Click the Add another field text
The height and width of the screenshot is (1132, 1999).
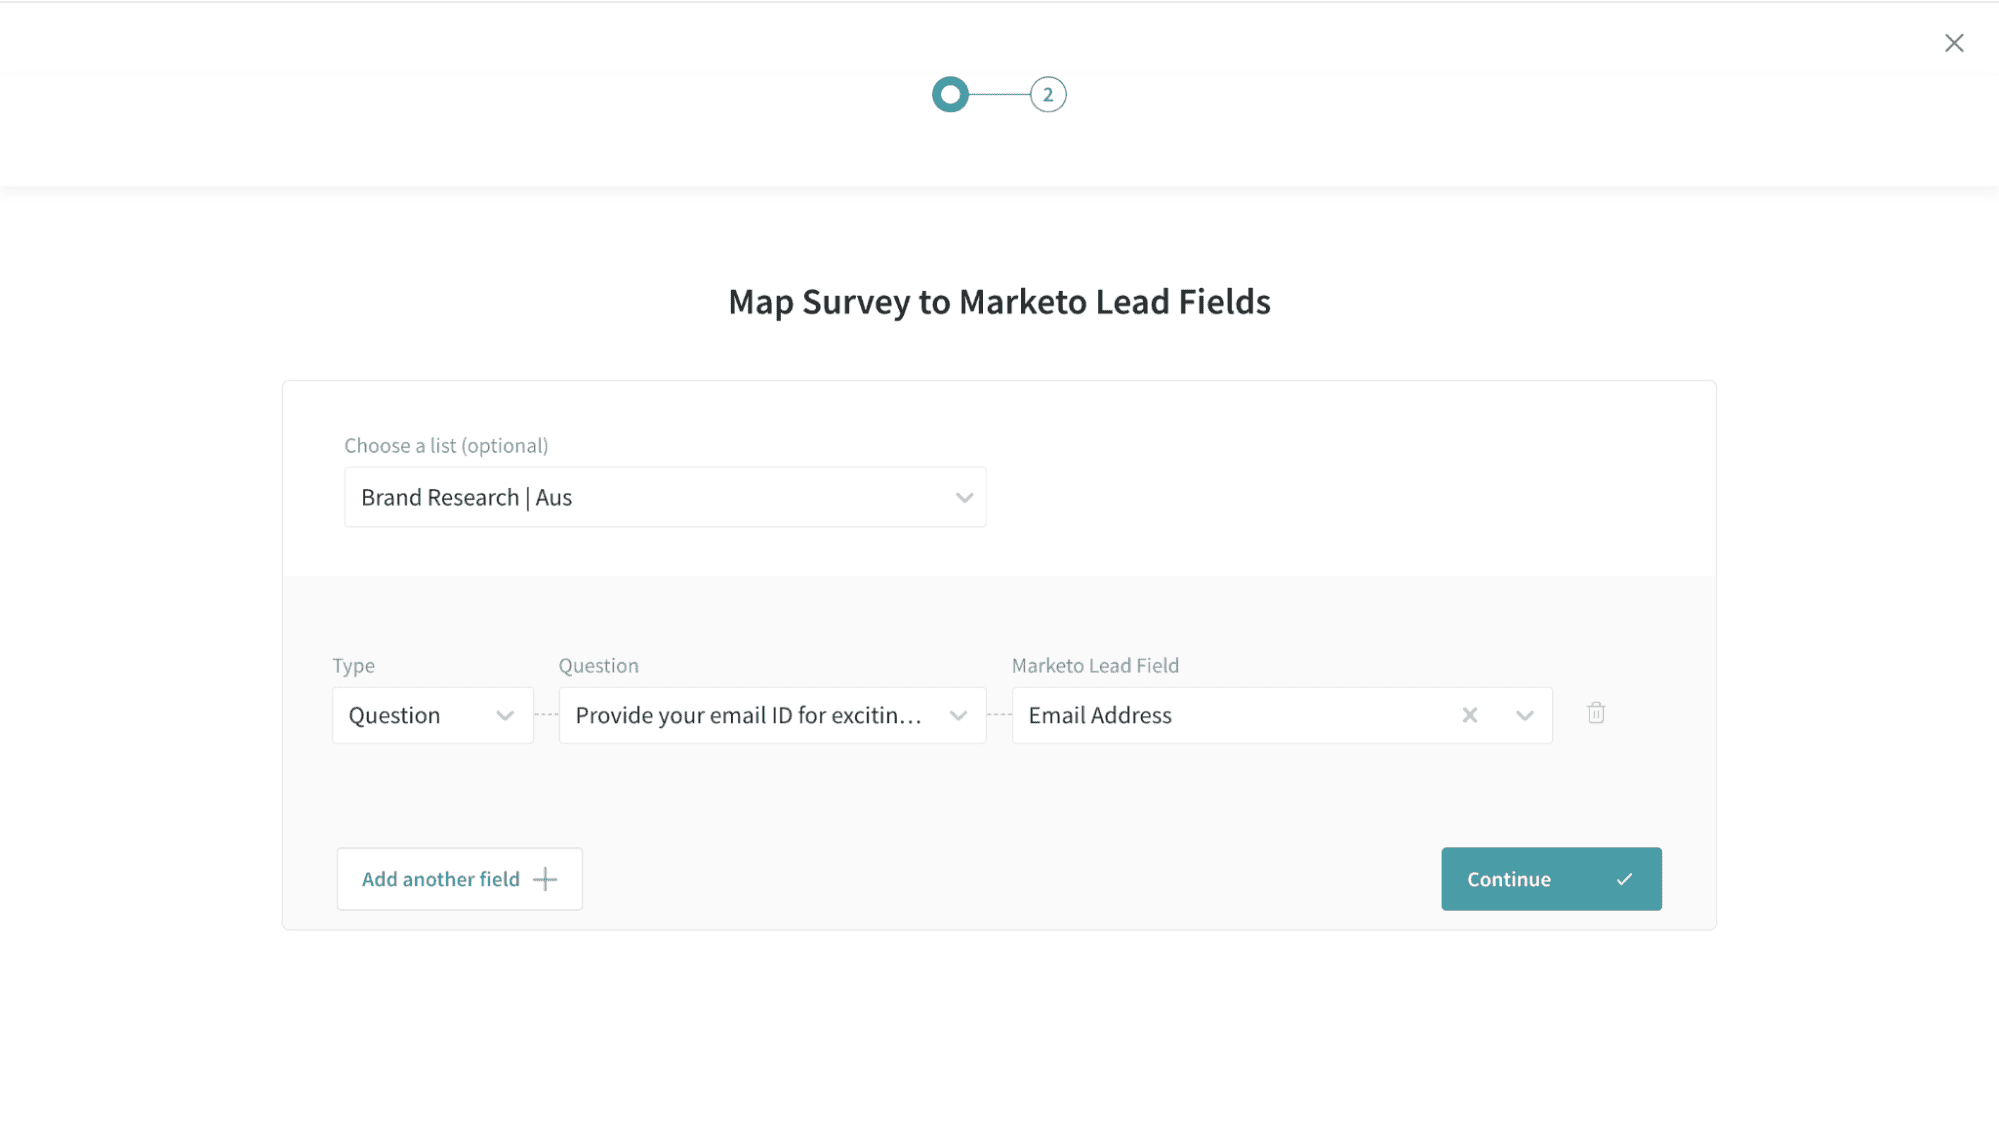(x=440, y=879)
